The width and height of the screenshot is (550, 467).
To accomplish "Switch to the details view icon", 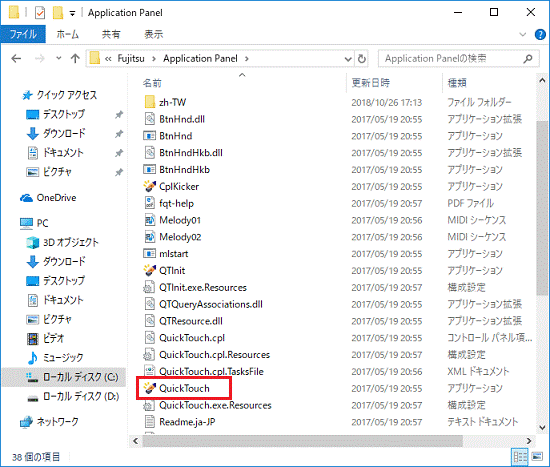I will [x=520, y=457].
